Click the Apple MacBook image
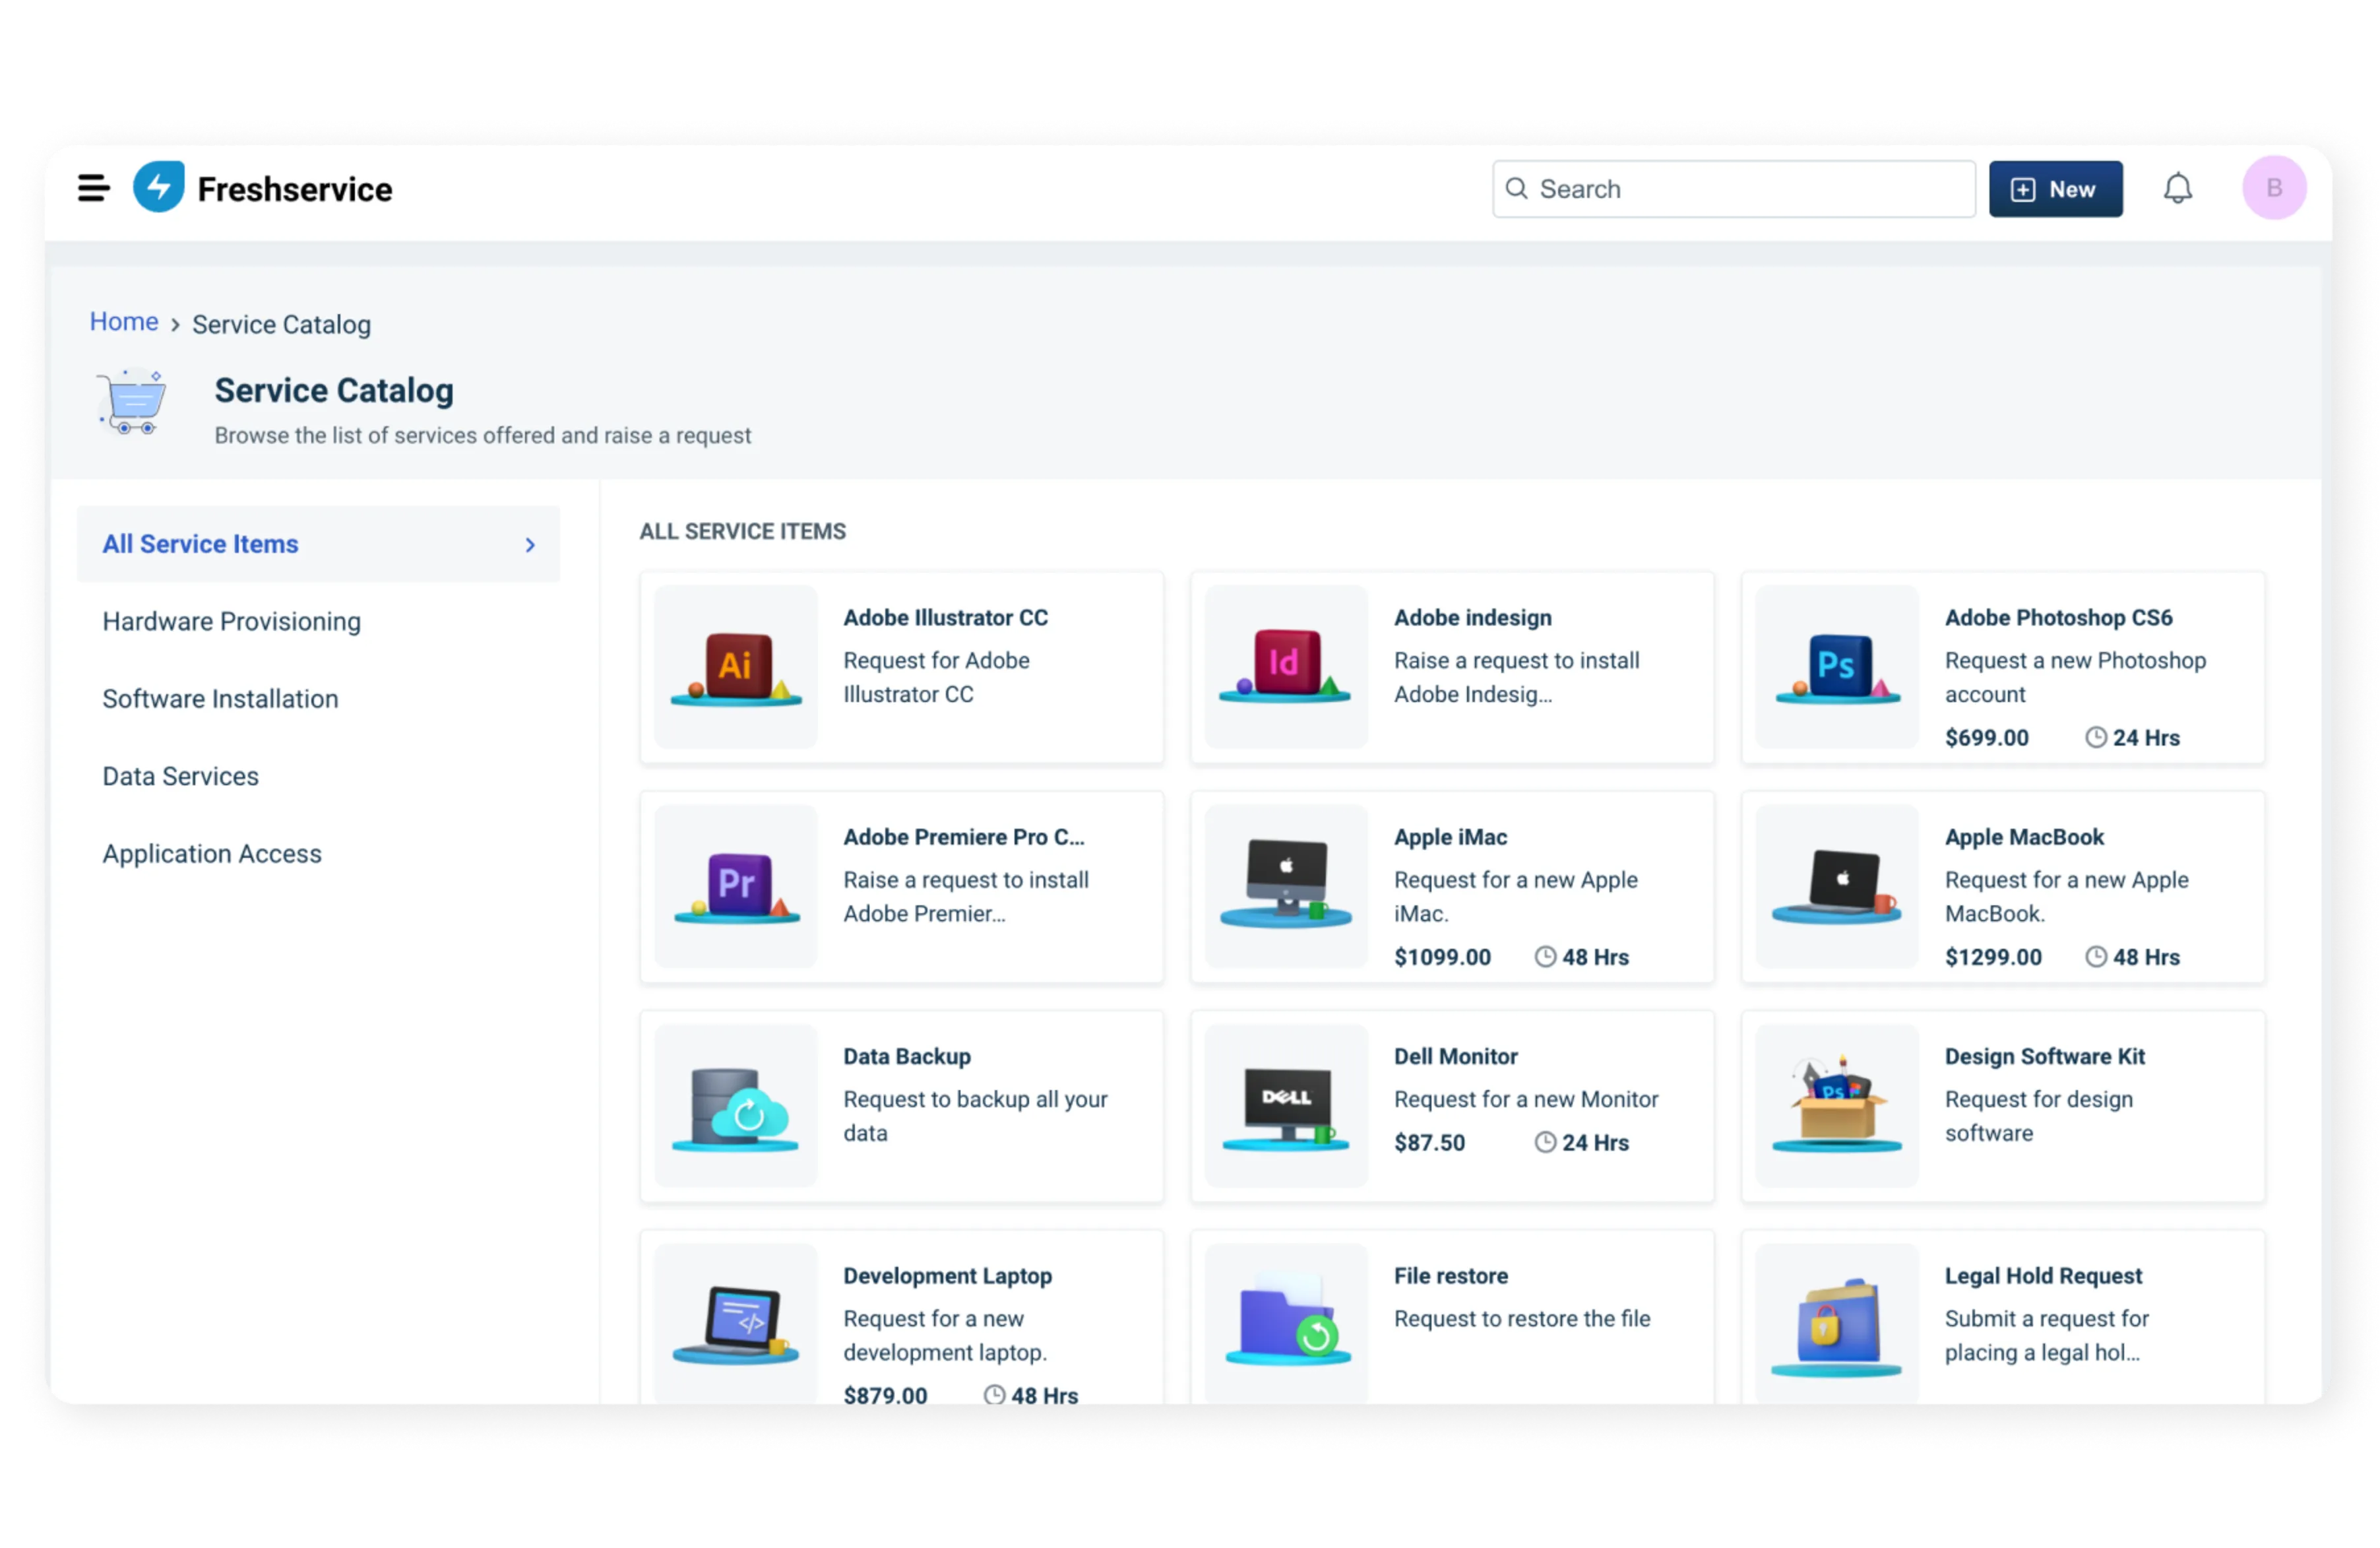The image size is (2380, 1548). (1836, 885)
